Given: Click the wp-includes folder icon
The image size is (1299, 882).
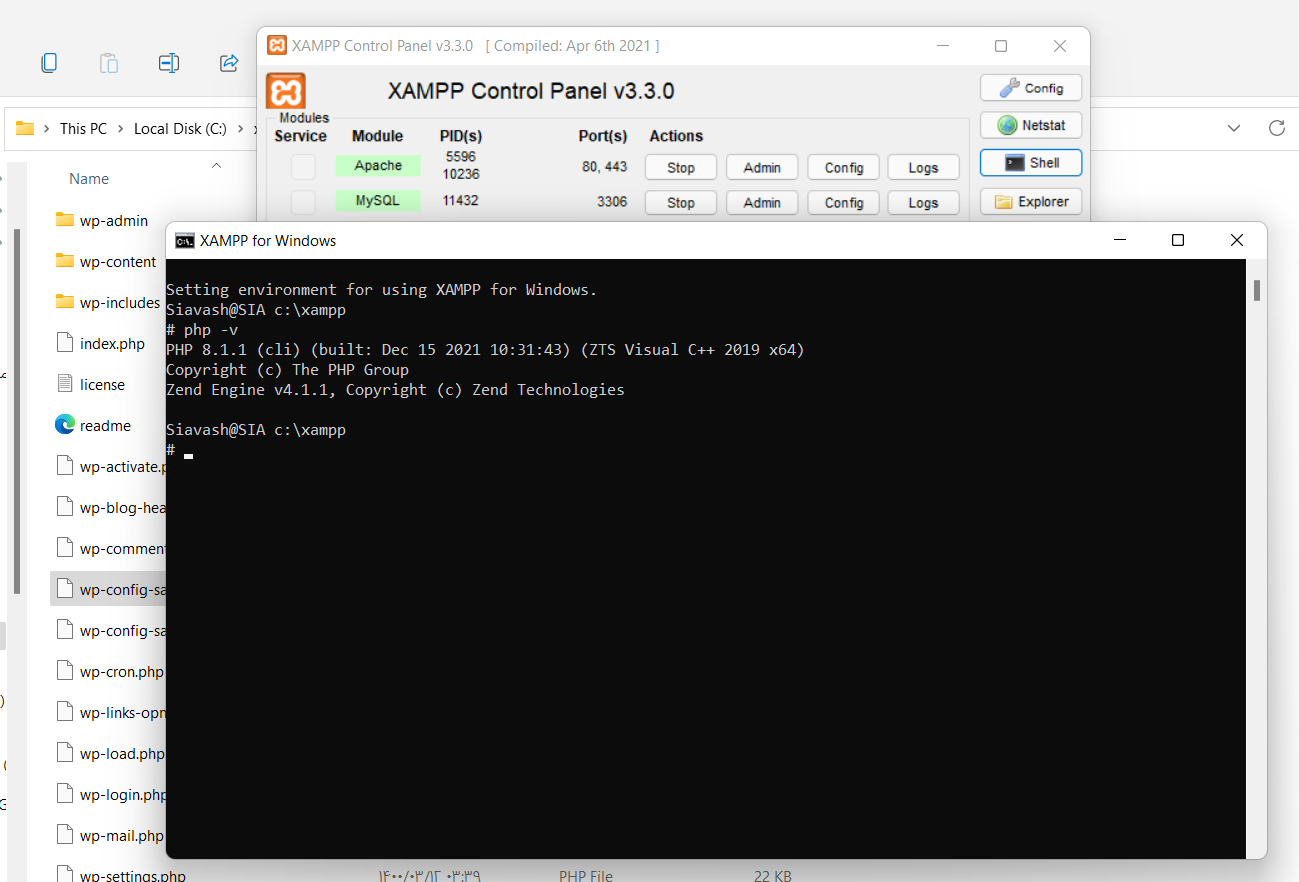Looking at the screenshot, I should point(65,302).
